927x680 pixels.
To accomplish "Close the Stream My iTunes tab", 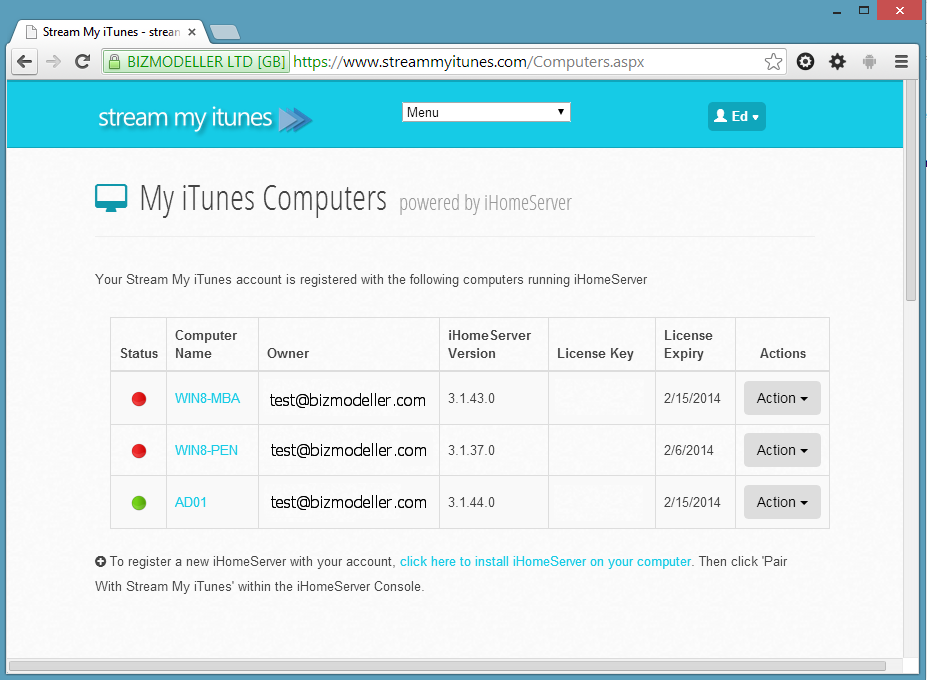I will click(x=192, y=32).
